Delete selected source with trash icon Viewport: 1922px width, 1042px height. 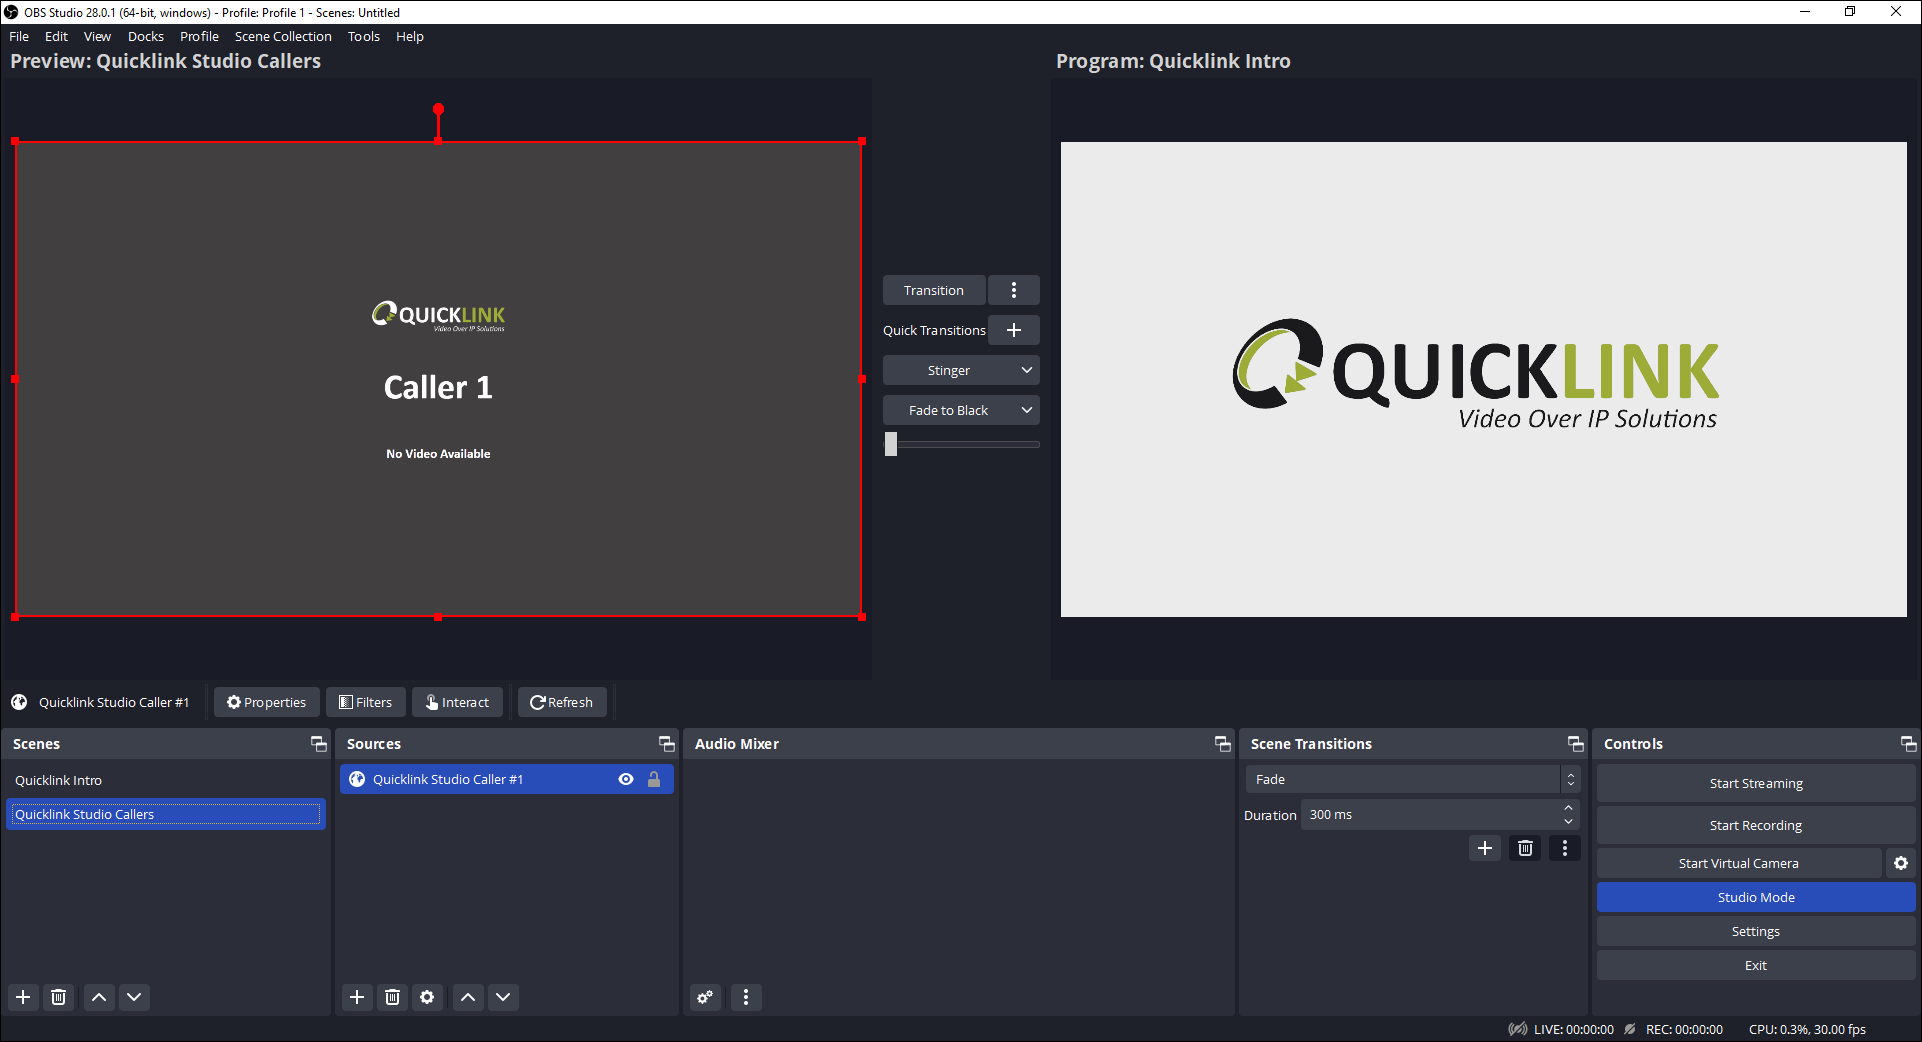(x=392, y=997)
